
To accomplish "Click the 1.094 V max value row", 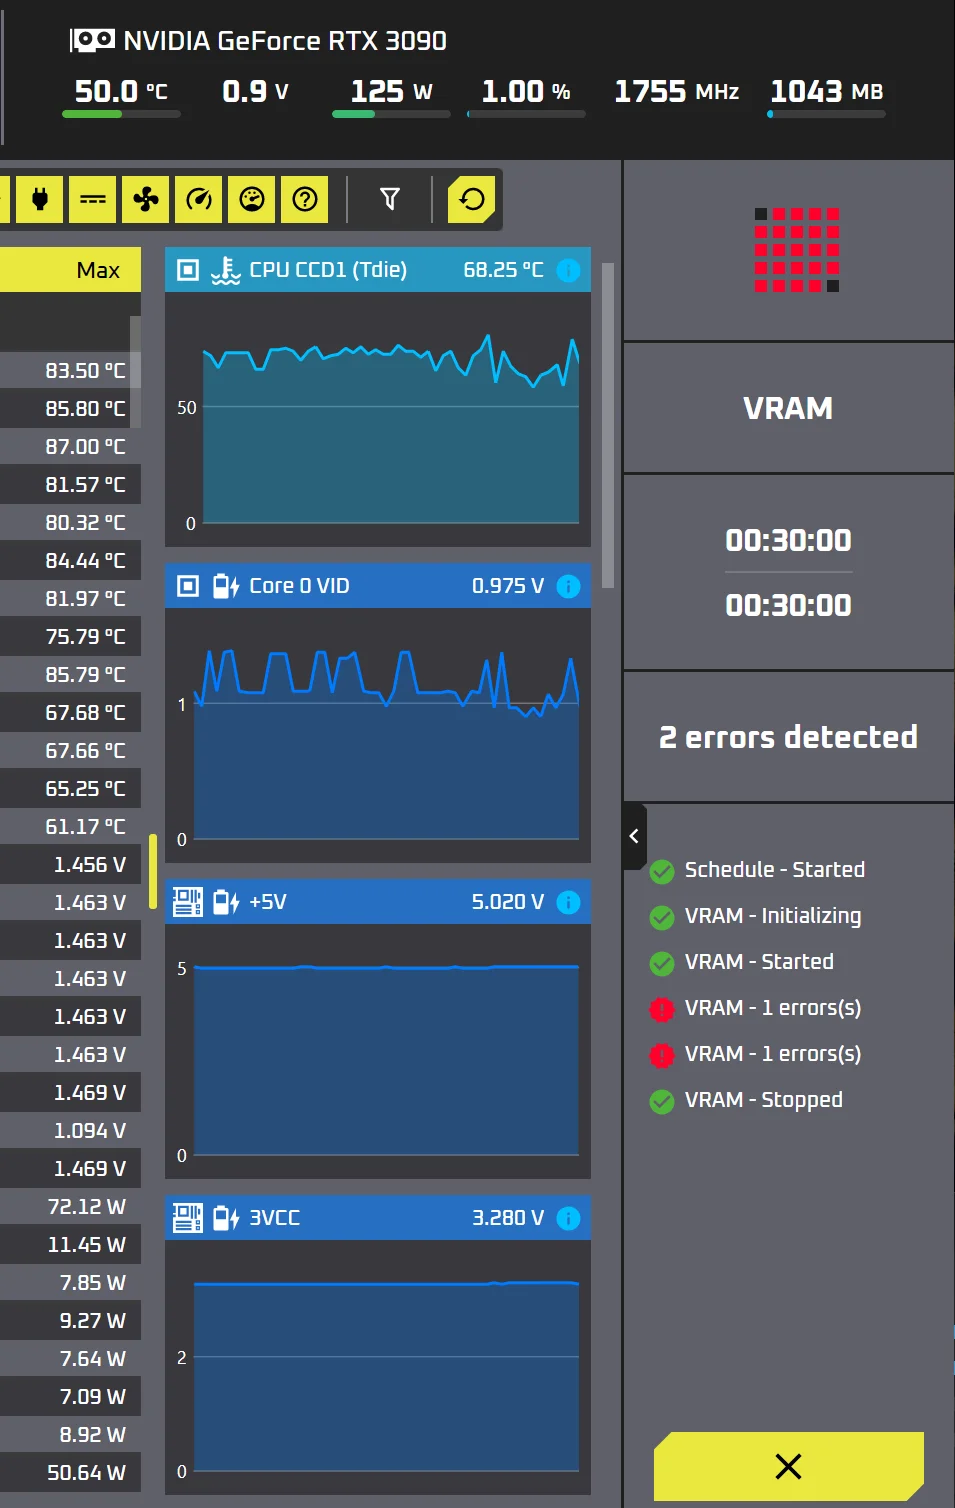I will [x=70, y=1130].
